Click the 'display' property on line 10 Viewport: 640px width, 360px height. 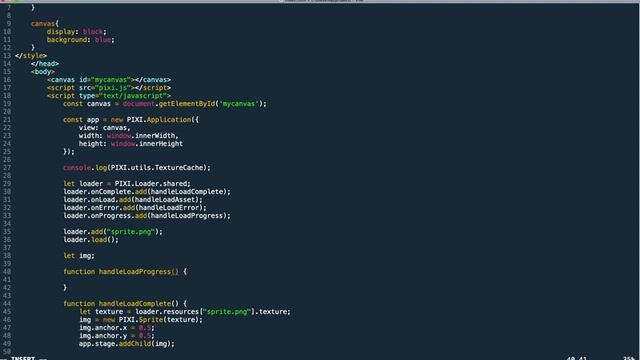tap(61, 31)
